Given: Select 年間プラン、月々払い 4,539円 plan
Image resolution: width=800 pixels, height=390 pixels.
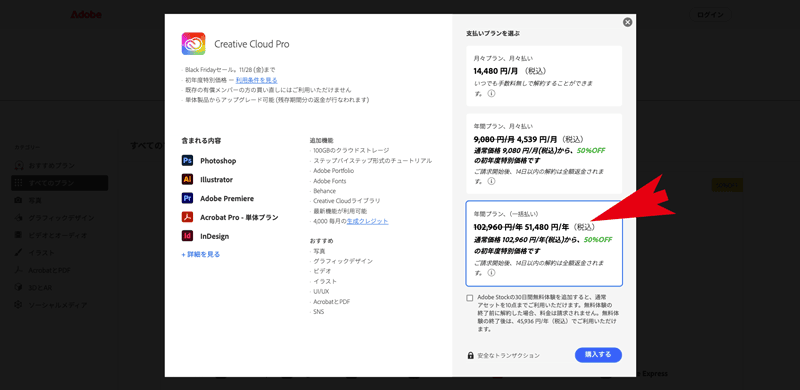Looking at the screenshot, I should click(544, 153).
